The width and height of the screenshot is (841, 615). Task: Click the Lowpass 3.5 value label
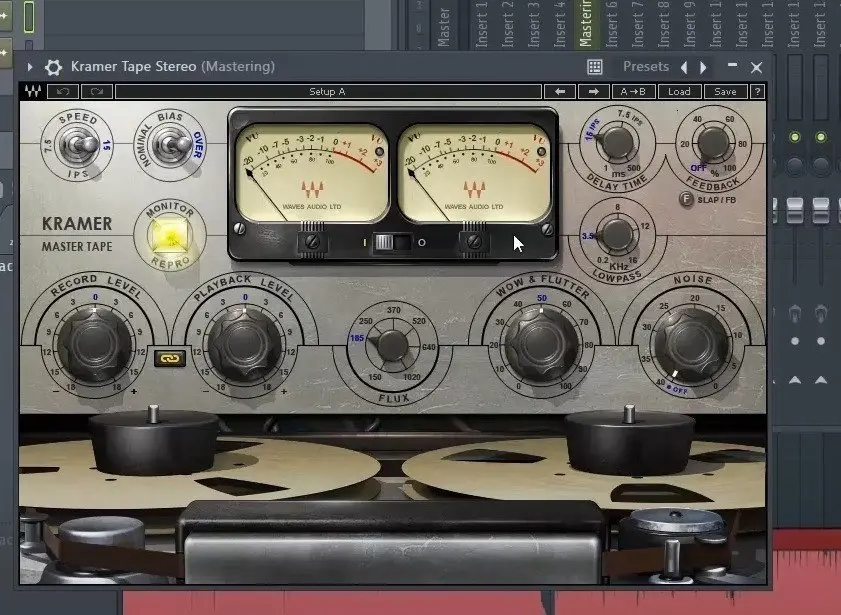point(587,236)
